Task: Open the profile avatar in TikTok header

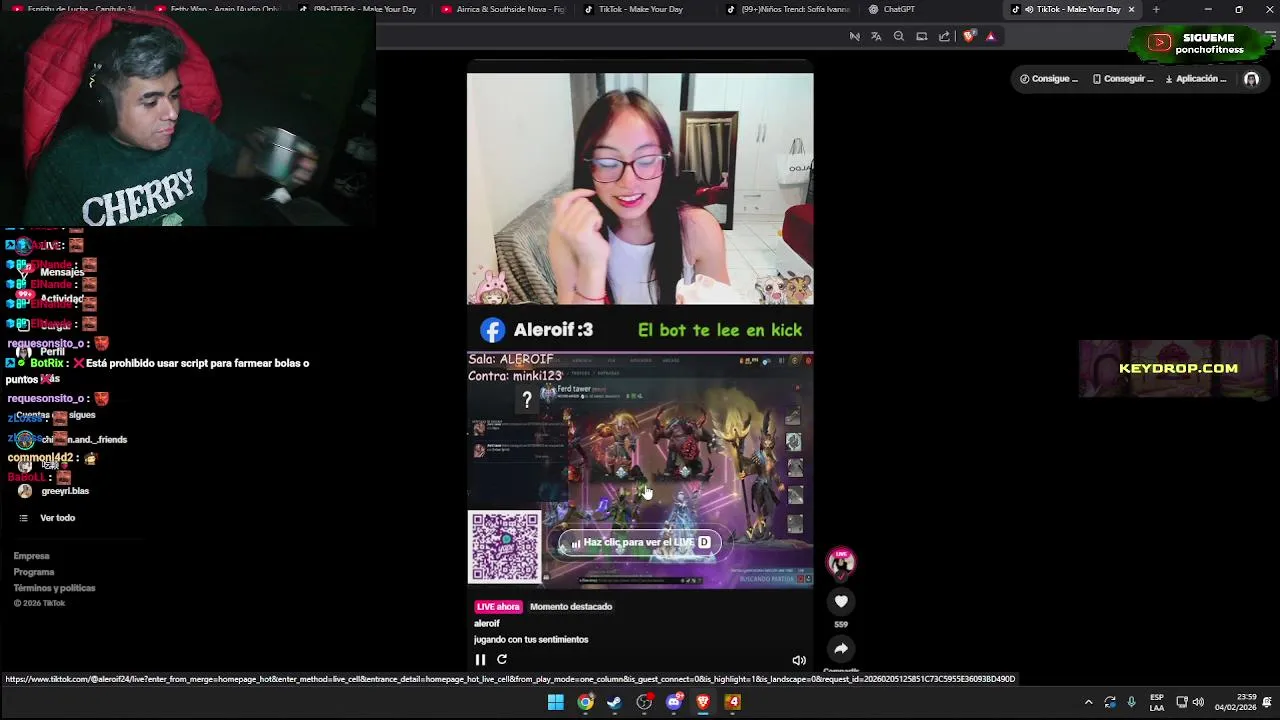Action: [1251, 79]
